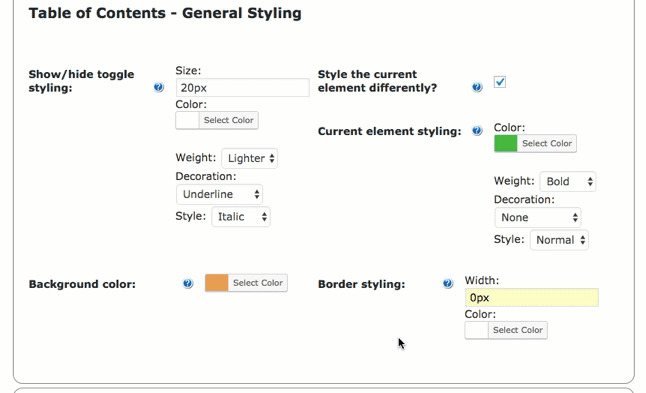Click the green current element color swatch
This screenshot has width=646, height=393.
[x=506, y=144]
